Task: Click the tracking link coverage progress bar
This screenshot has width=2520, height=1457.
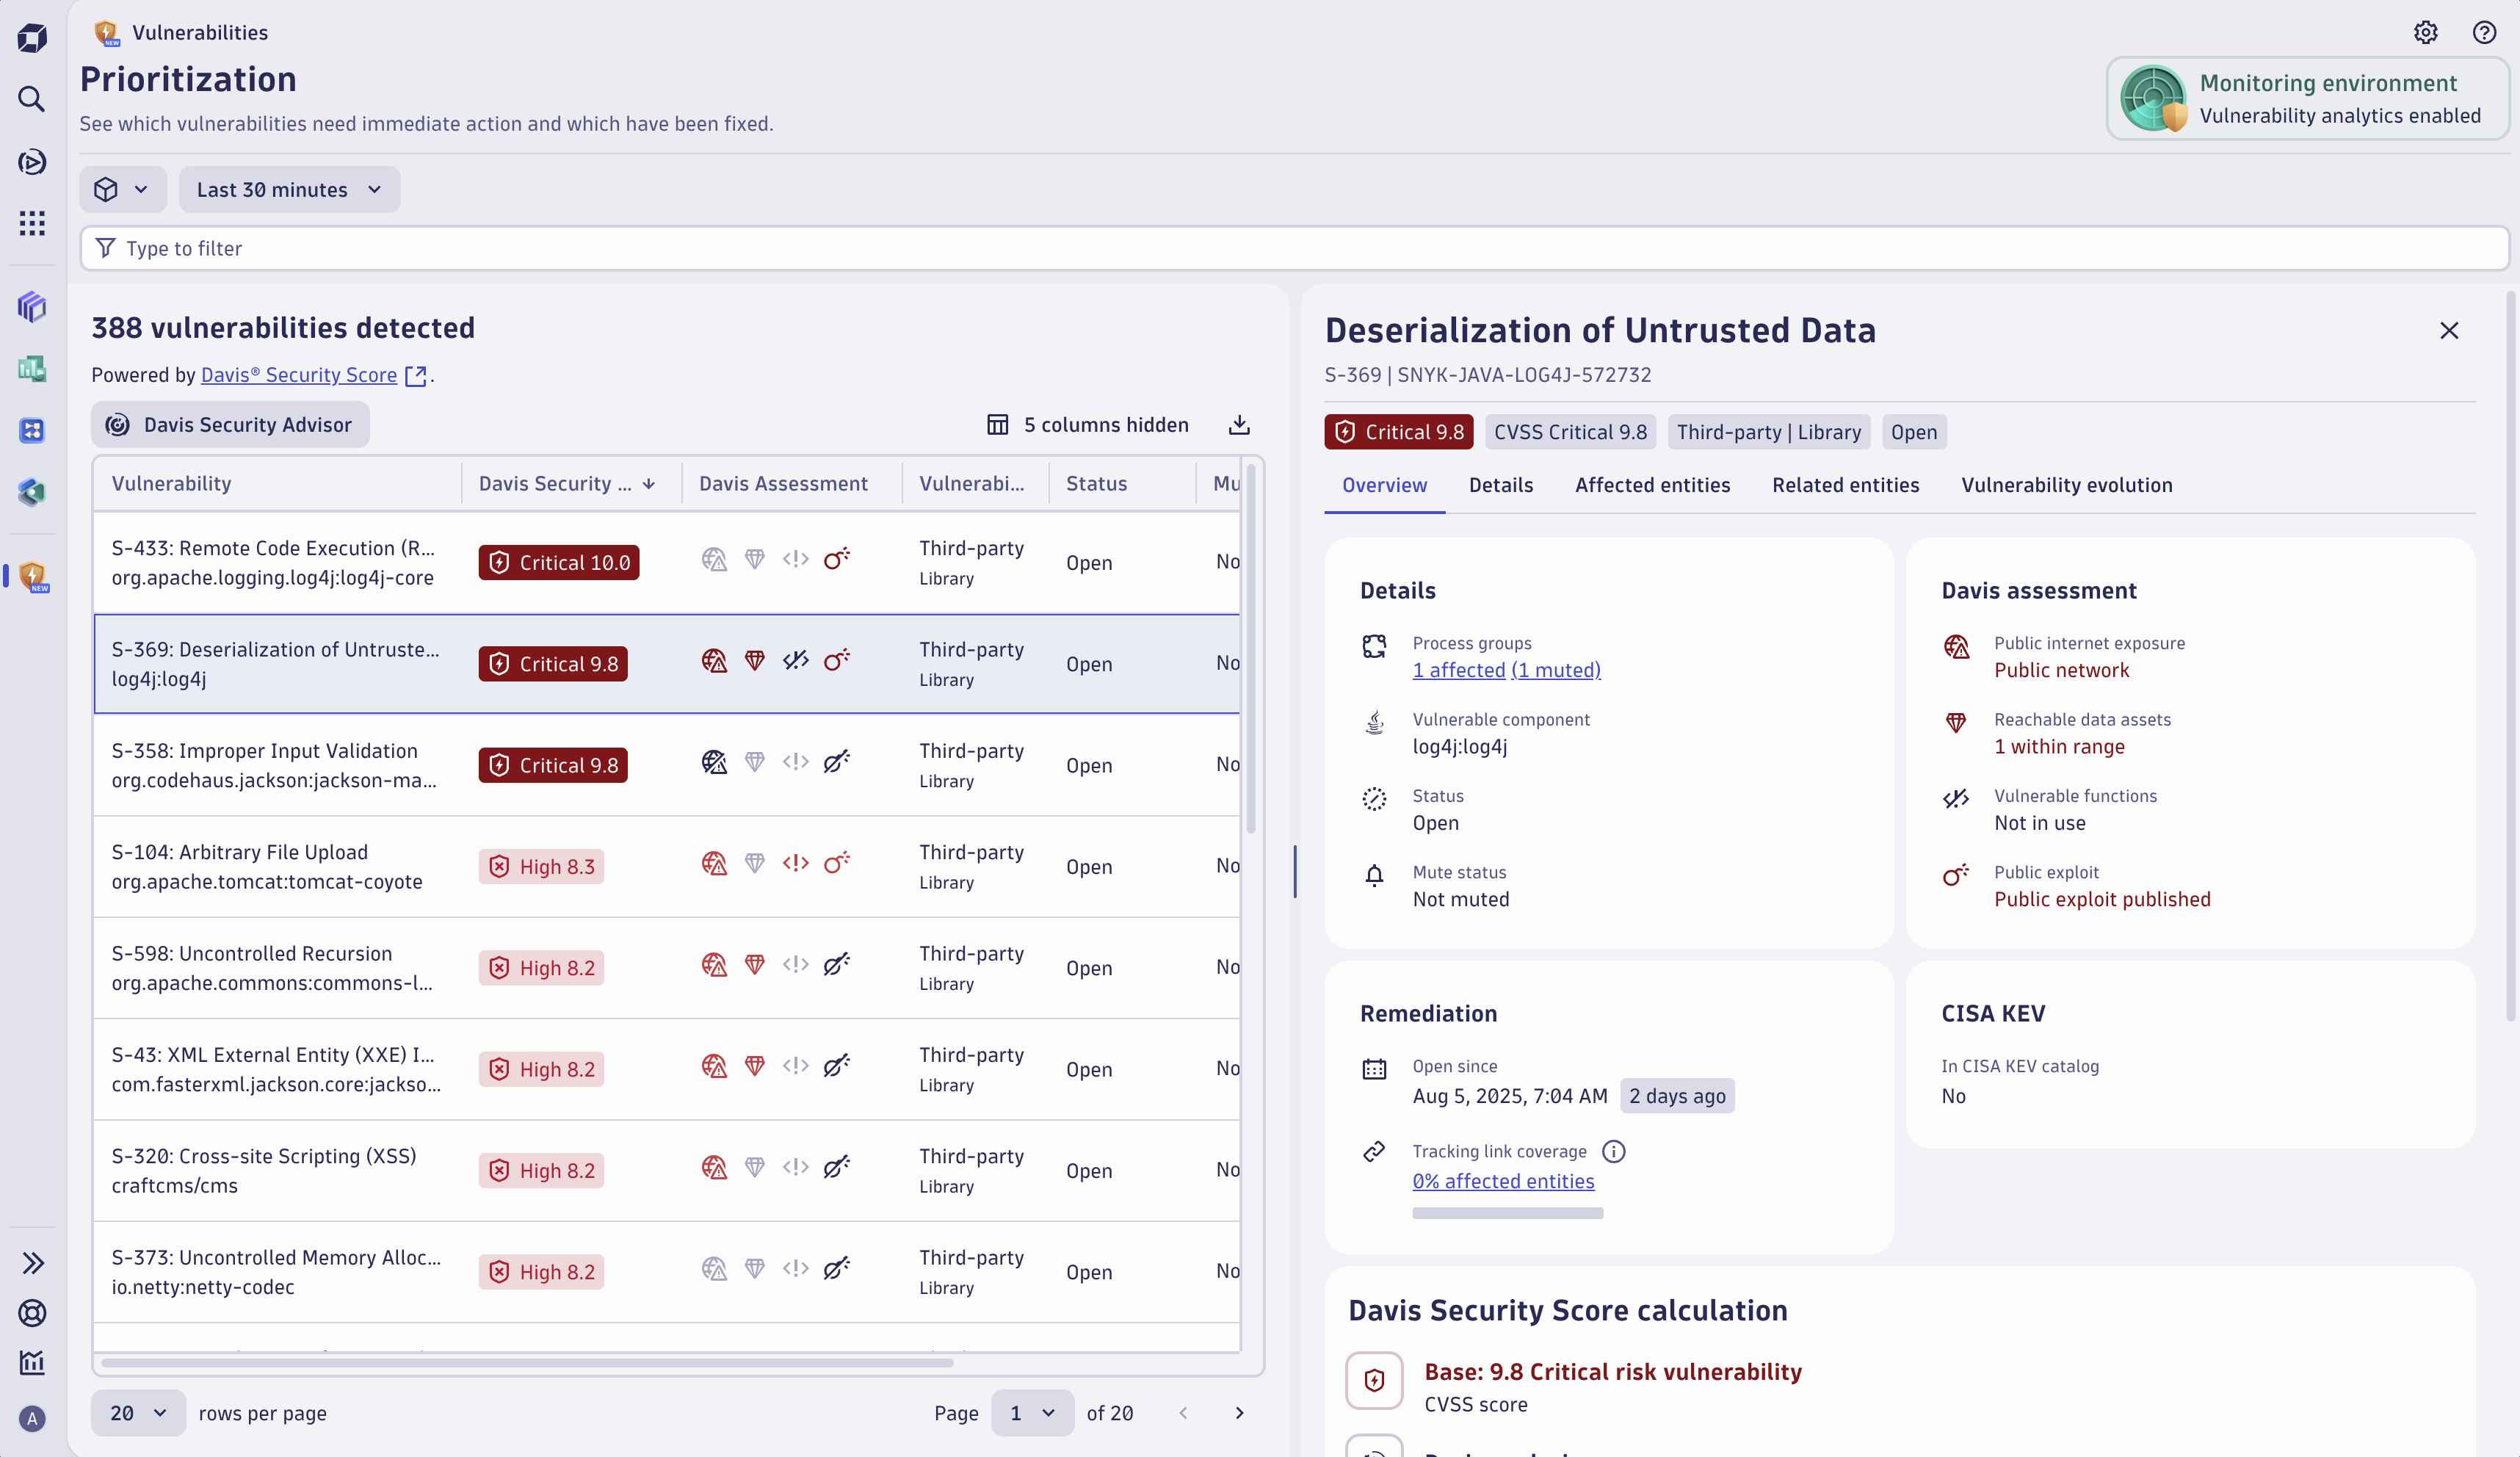Action: (1507, 1213)
